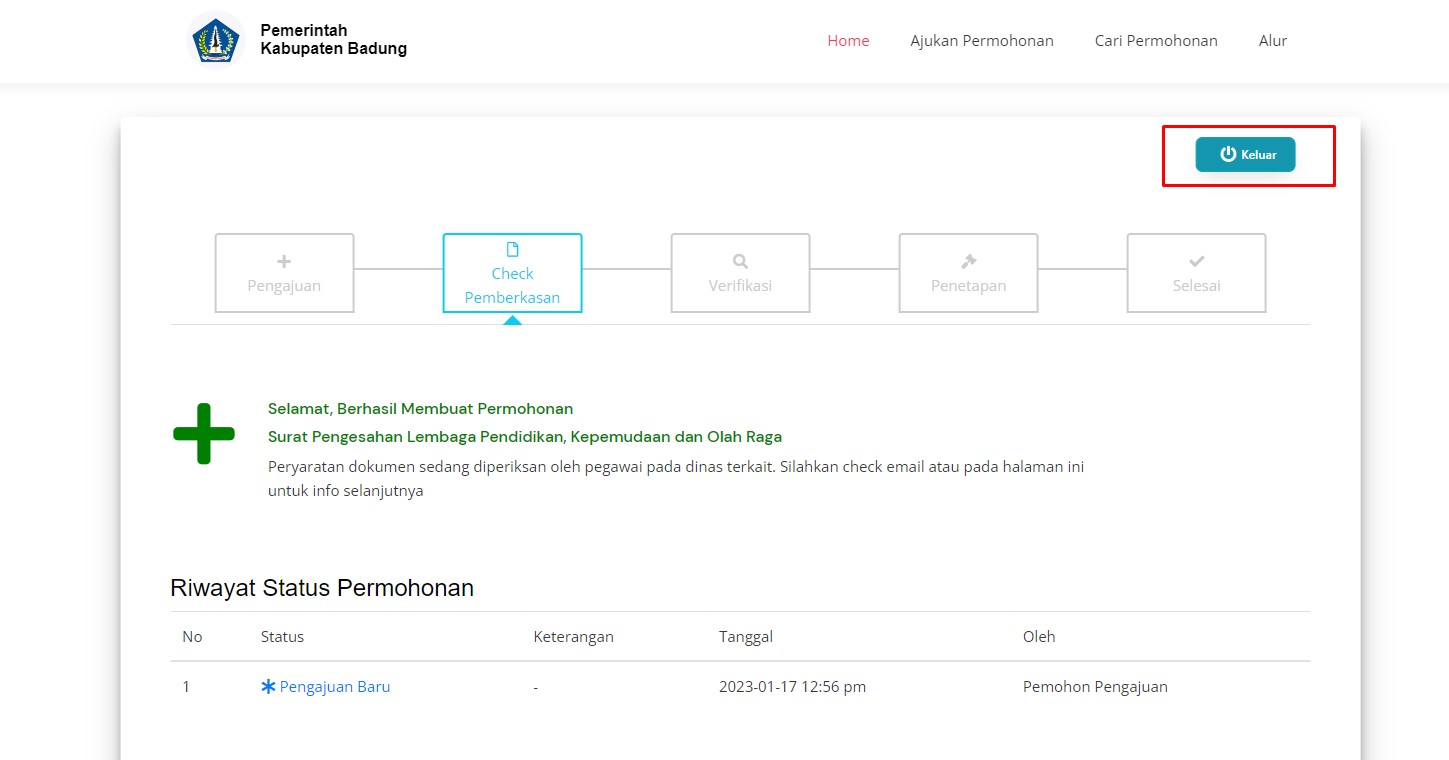1449x760 pixels.
Task: Click the Kabupaten Badung government logo
Action: point(216,40)
